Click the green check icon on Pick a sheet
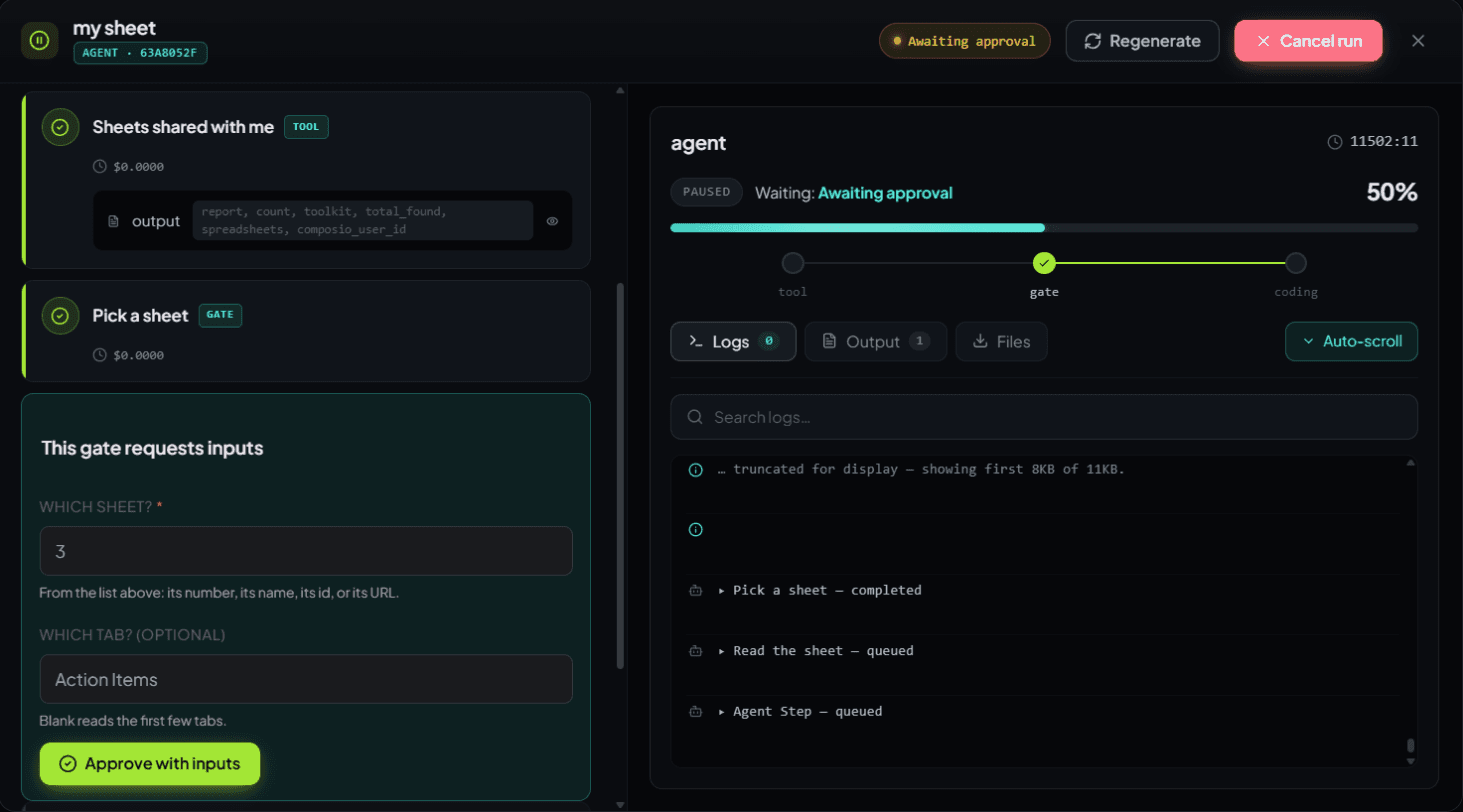This screenshot has height=812, width=1463. click(60, 316)
